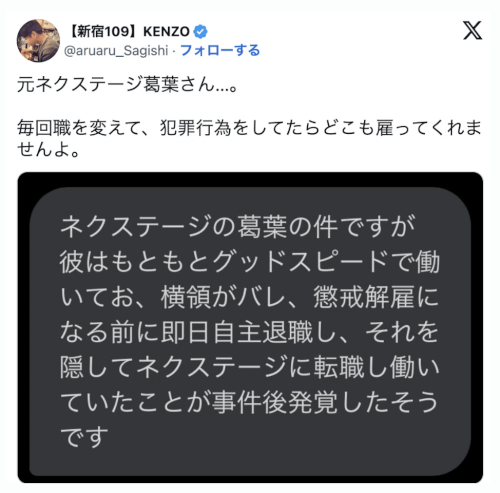The width and height of the screenshot is (500, 493).
Task: Click the tweet's final line せんよ。
Action: [48, 149]
